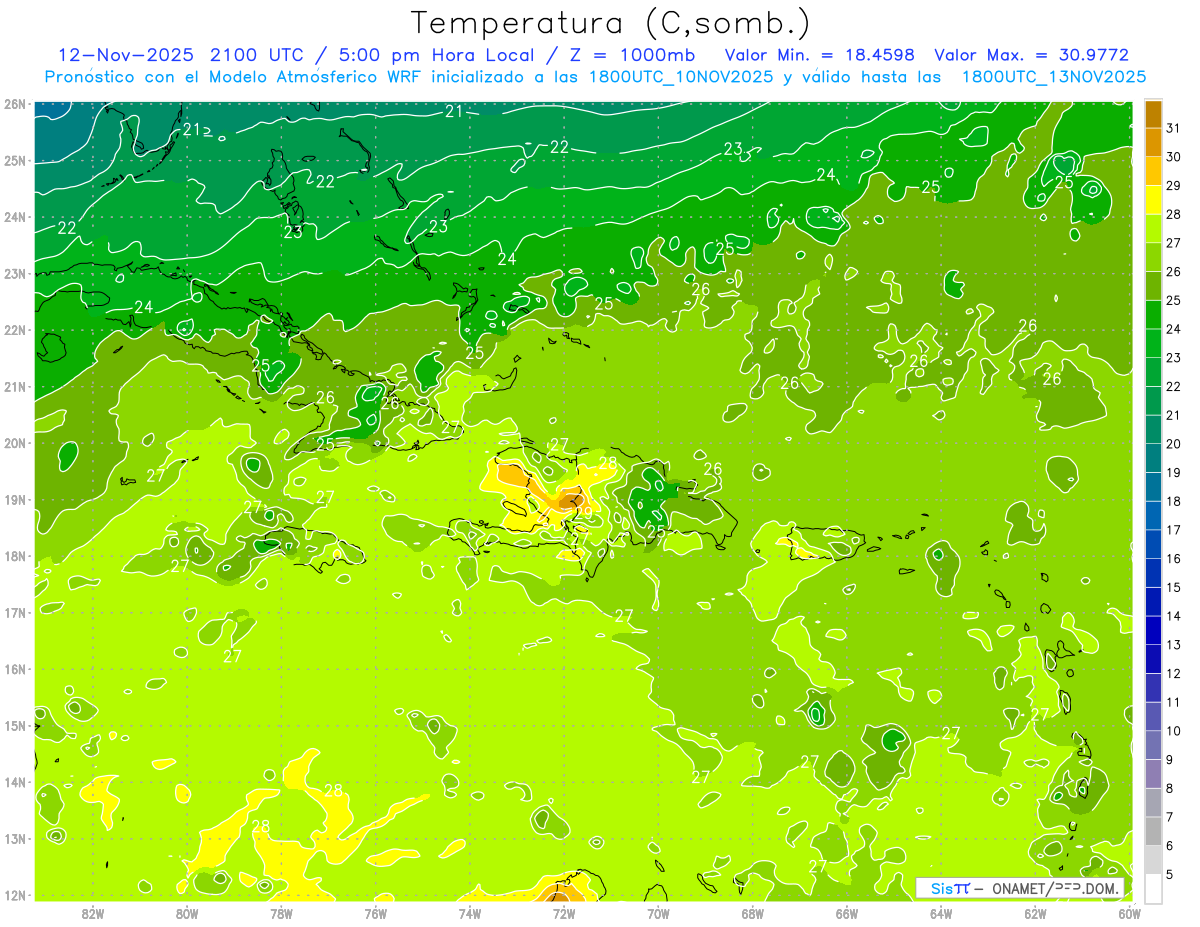
Task: Pick the bright yellow swatch between 28 and 29
Action: click(x=1153, y=200)
